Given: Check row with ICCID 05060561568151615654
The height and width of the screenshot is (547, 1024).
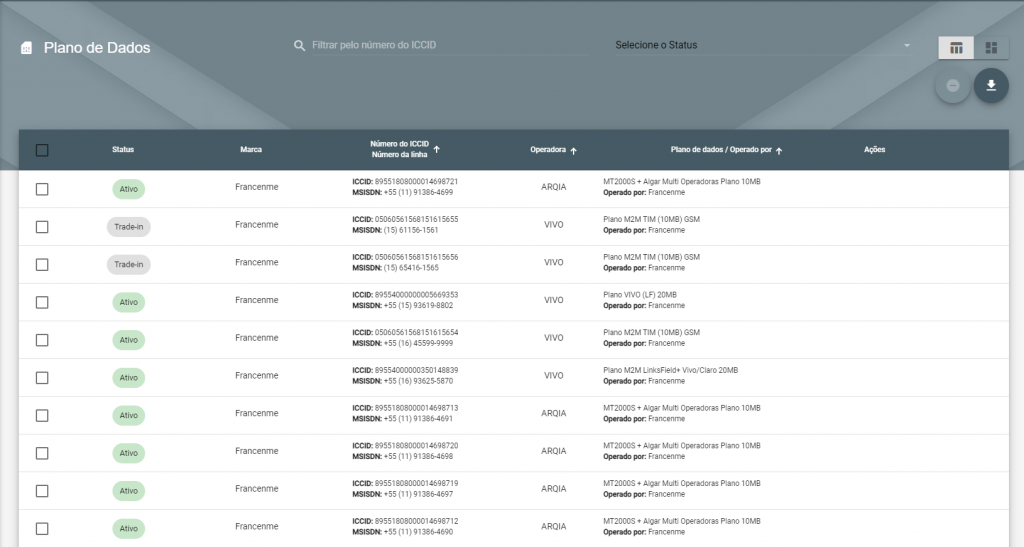Looking at the screenshot, I should (42, 340).
